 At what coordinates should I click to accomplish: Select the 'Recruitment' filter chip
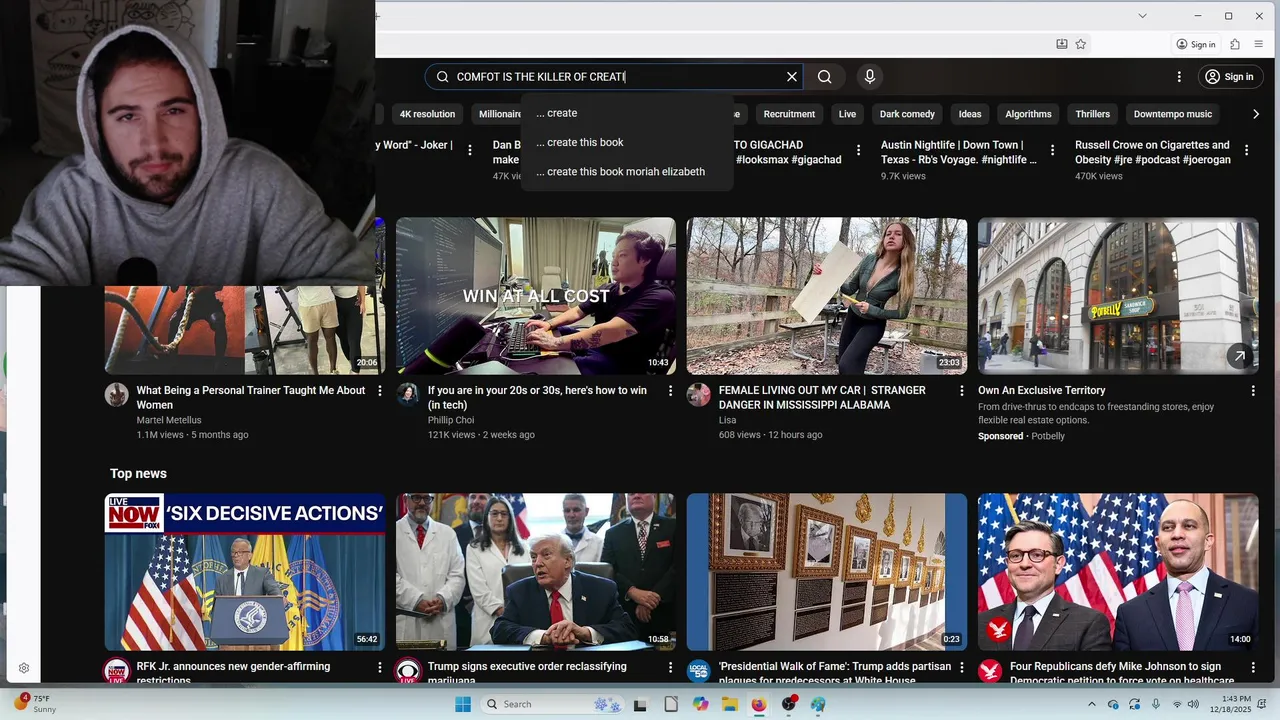789,114
